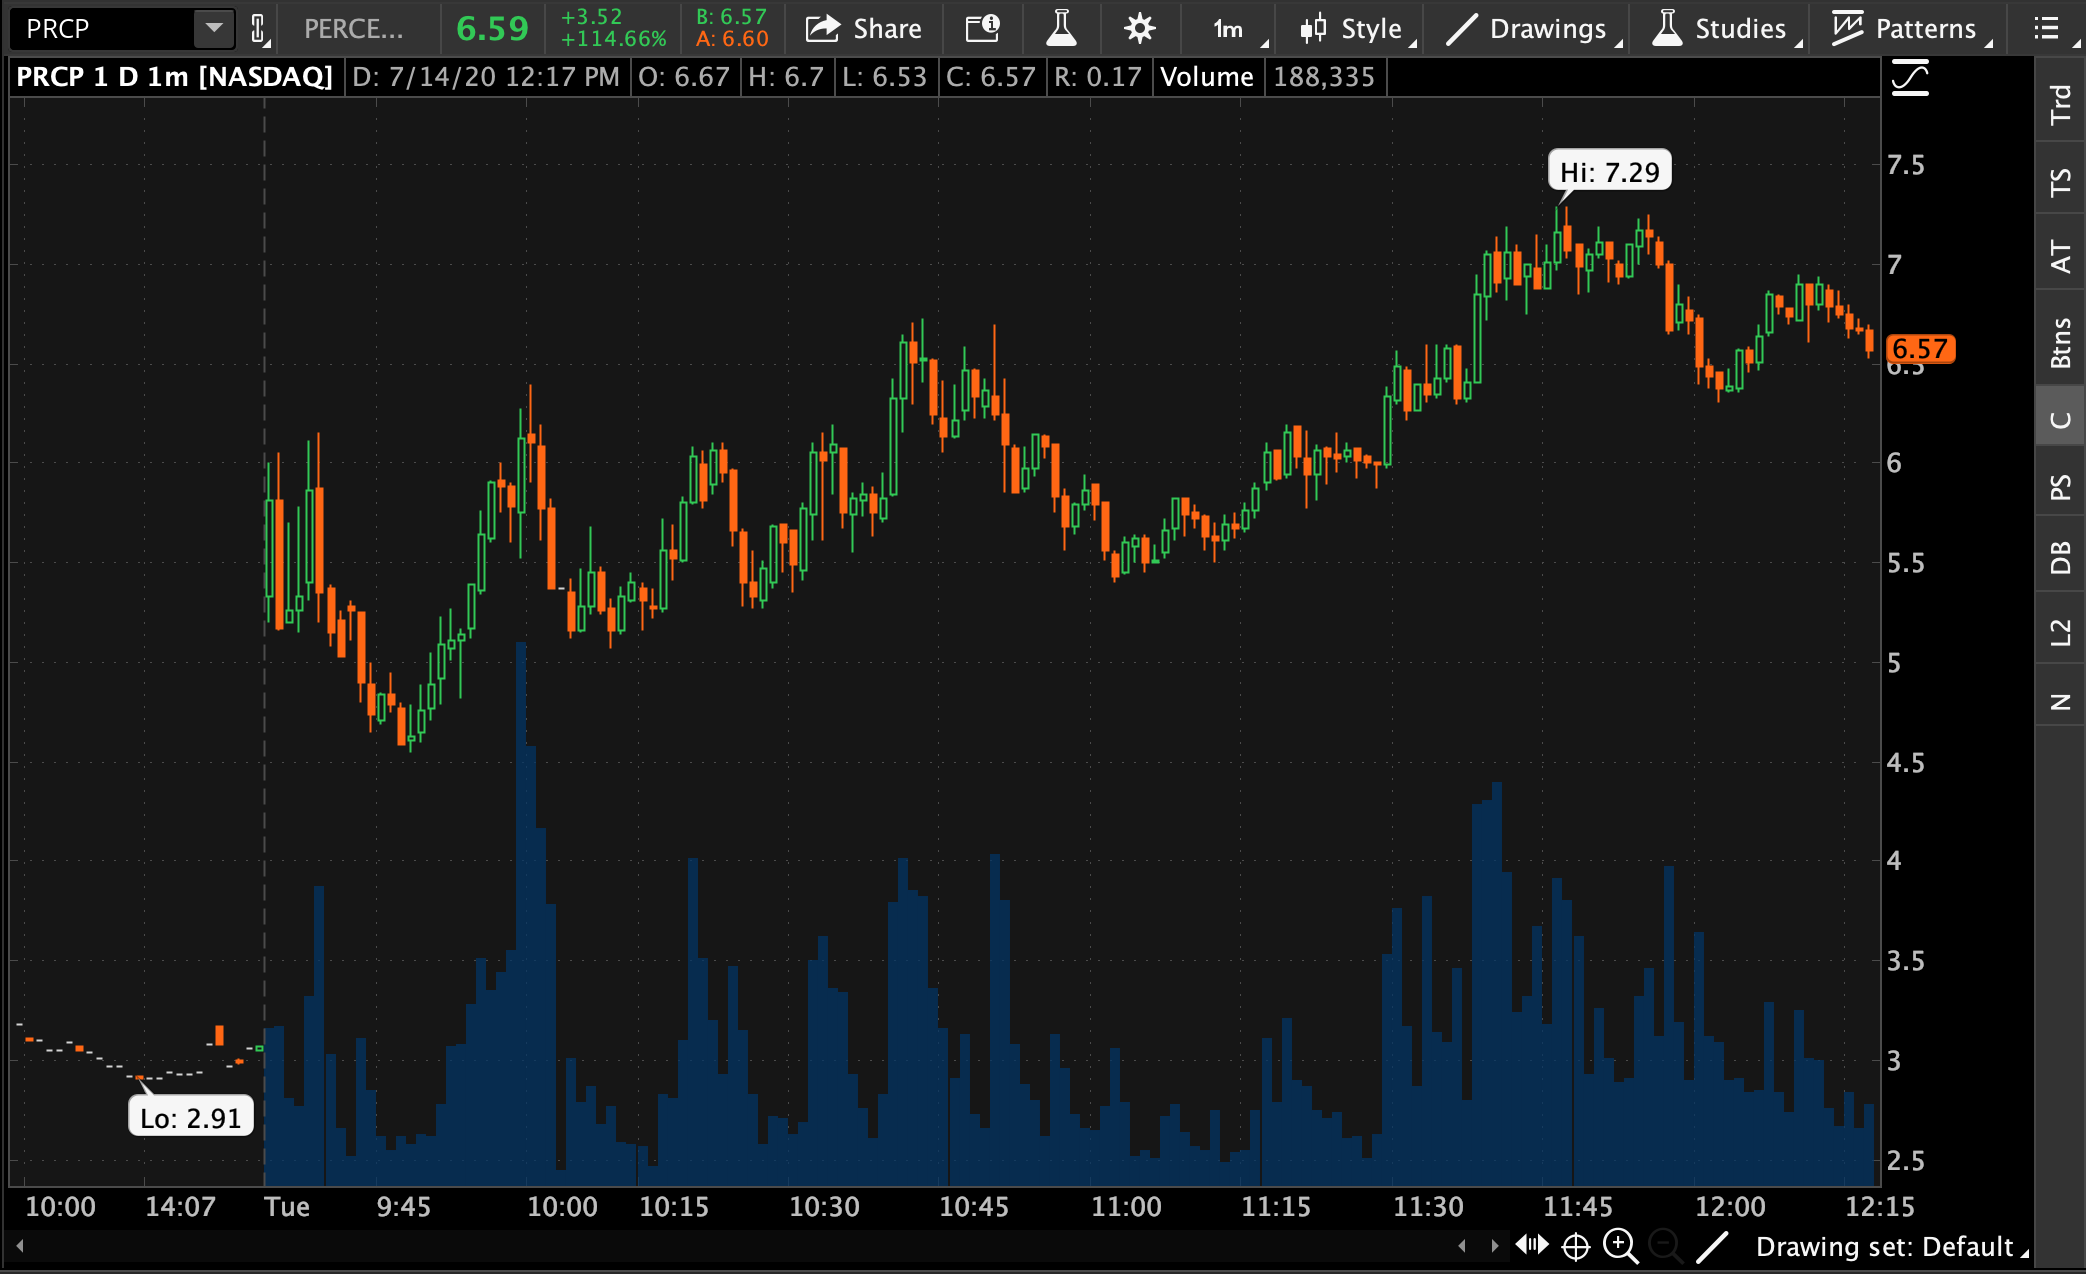The width and height of the screenshot is (2086, 1274).
Task: Open the Trd sidebar tab
Action: tap(2060, 104)
